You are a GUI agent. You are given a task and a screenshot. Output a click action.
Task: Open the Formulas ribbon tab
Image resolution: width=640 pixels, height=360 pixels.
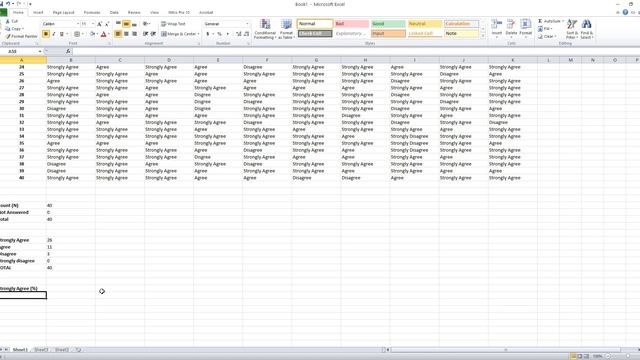[92, 13]
